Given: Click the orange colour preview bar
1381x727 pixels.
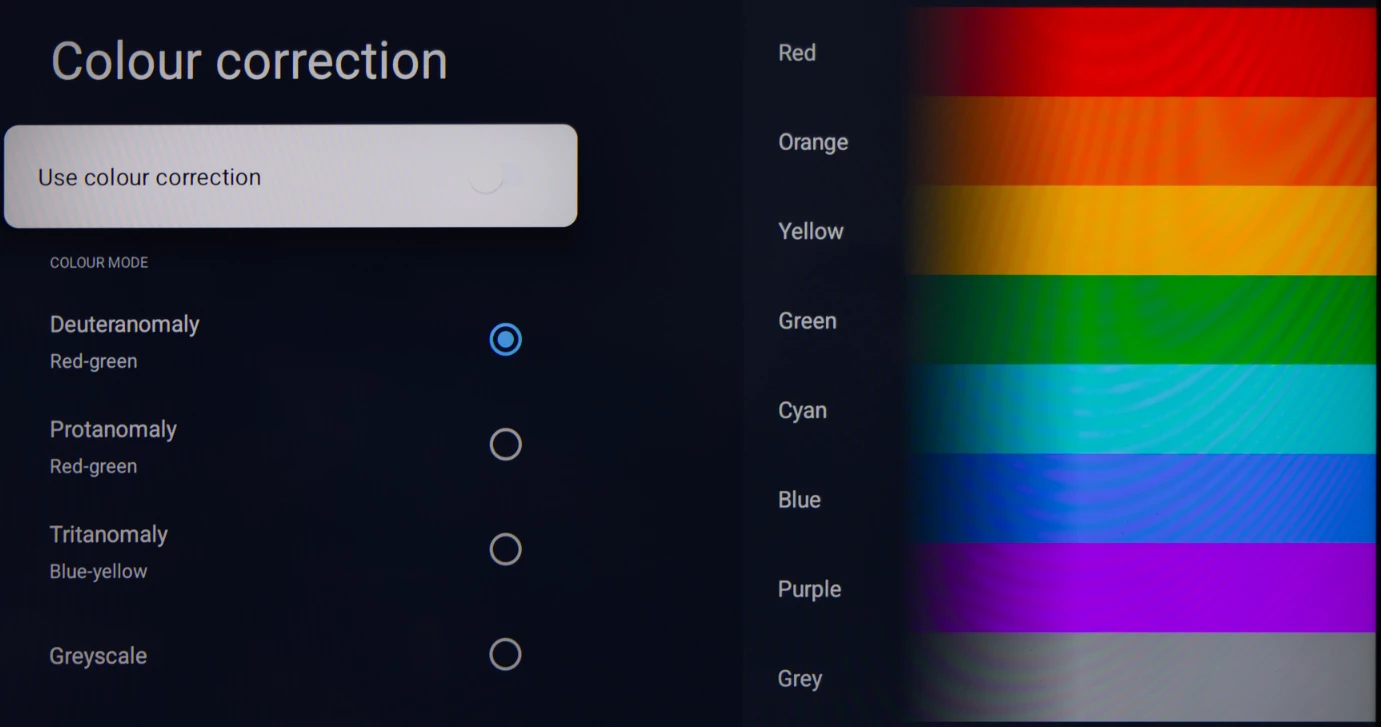Looking at the screenshot, I should (x=1142, y=141).
